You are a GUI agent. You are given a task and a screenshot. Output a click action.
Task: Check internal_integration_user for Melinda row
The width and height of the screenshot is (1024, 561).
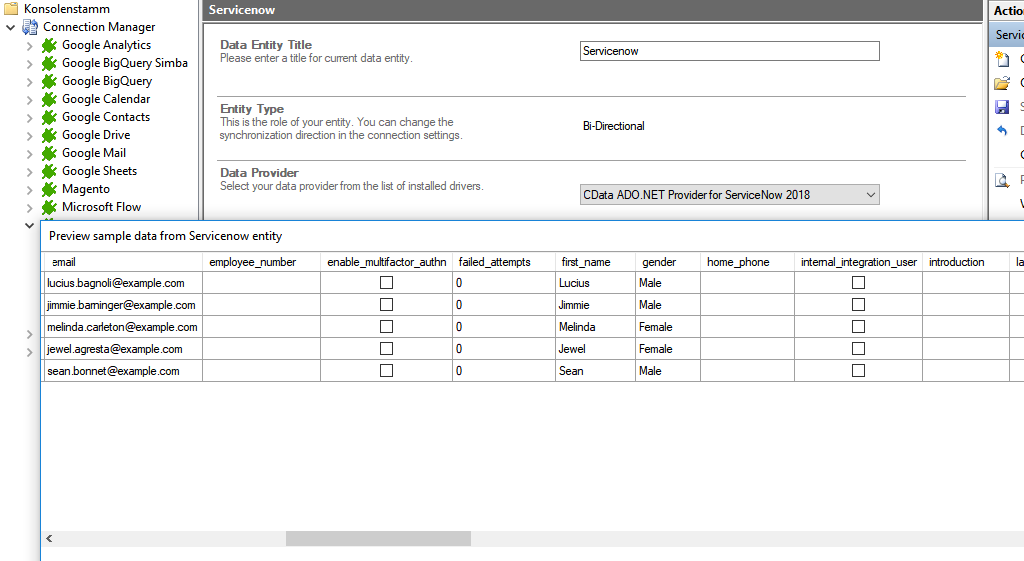[859, 327]
